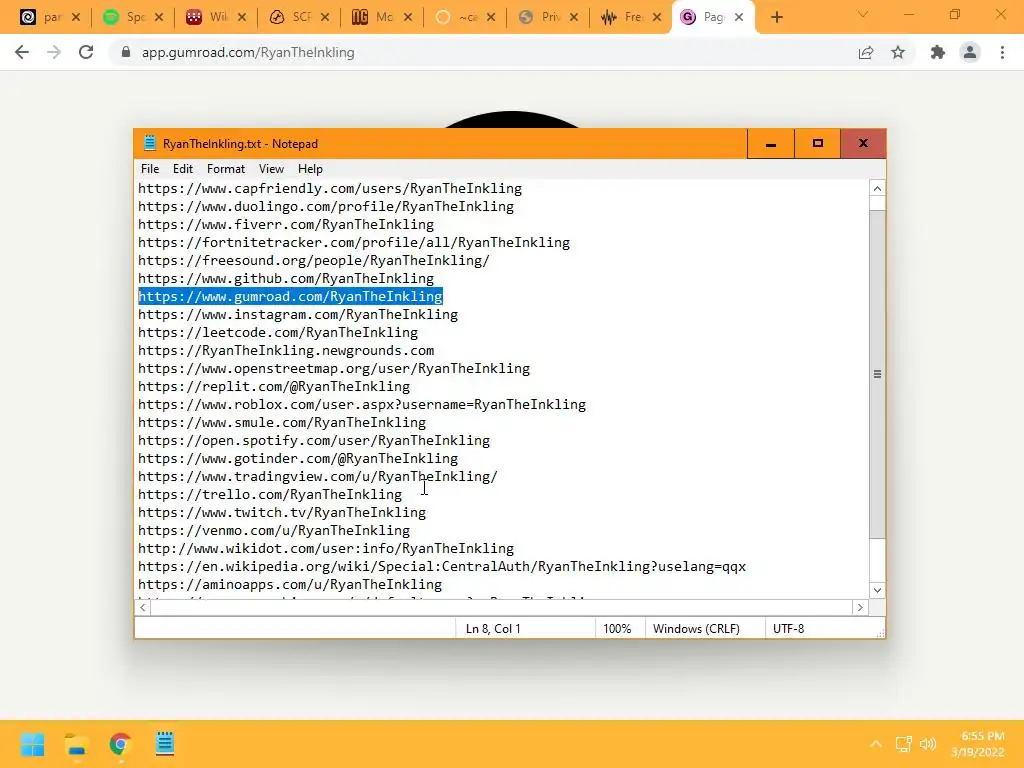The width and height of the screenshot is (1024, 768).
Task: Click the trello.com URL line
Action: 270,495
